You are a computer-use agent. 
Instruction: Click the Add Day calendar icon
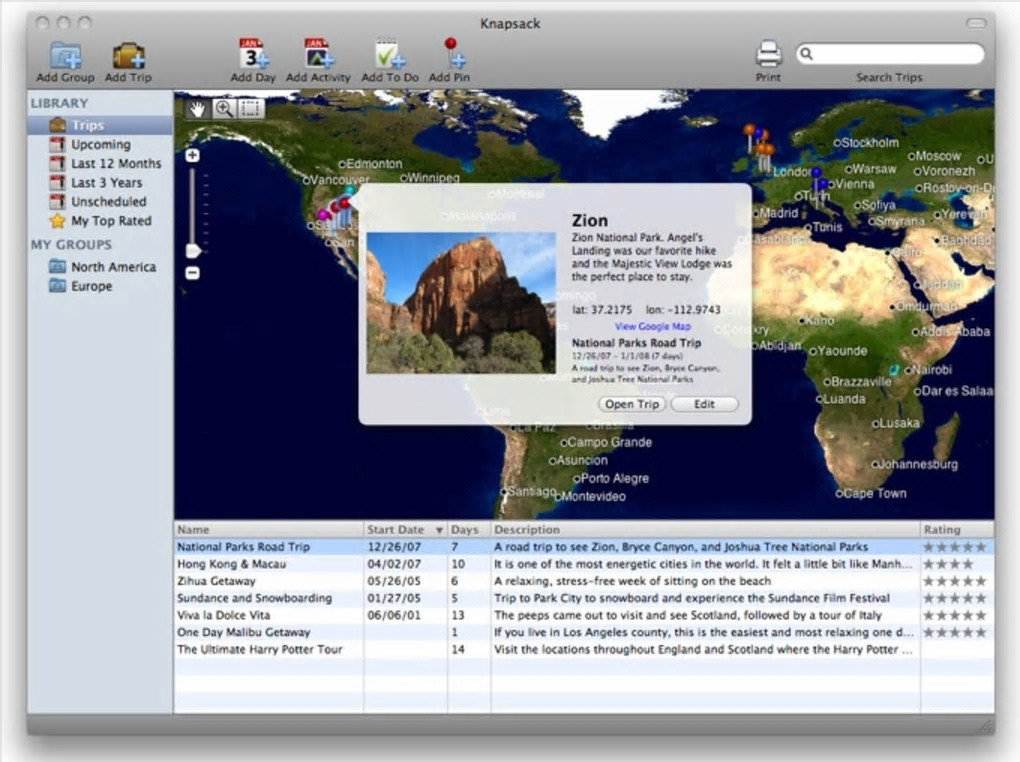click(253, 55)
